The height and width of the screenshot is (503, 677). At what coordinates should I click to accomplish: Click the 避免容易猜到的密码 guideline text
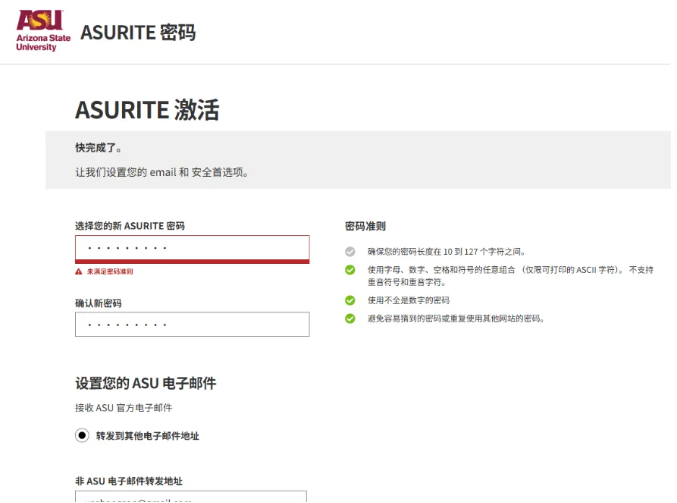click(x=456, y=319)
